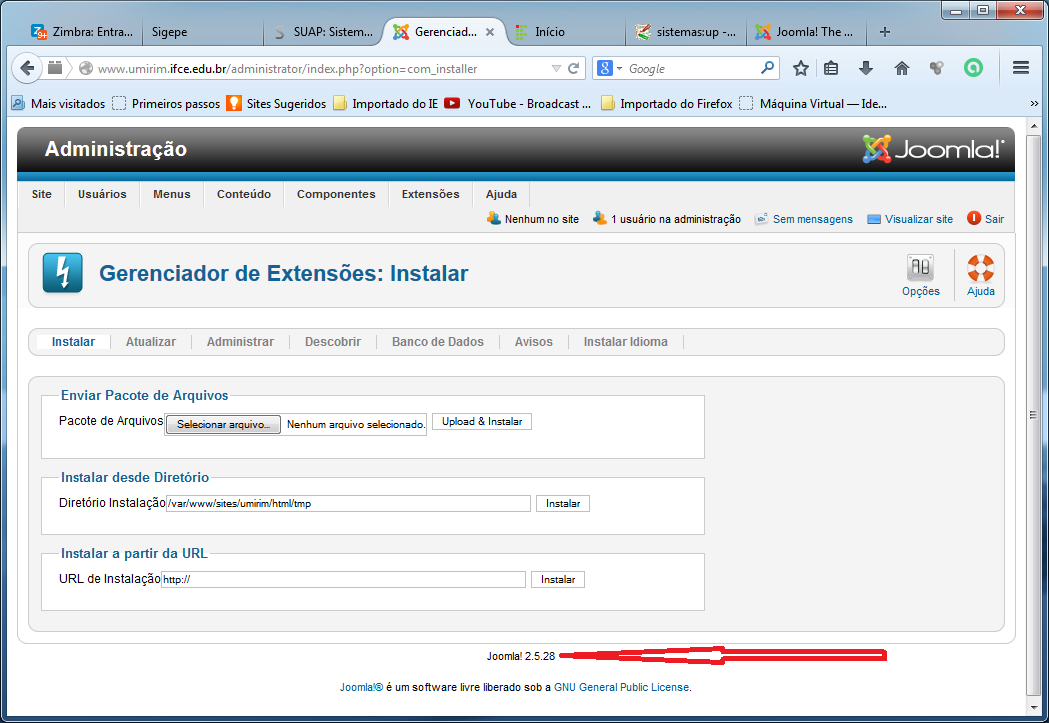1049x723 pixels.
Task: Open the Mais visitados bookmark
Action: point(59,104)
